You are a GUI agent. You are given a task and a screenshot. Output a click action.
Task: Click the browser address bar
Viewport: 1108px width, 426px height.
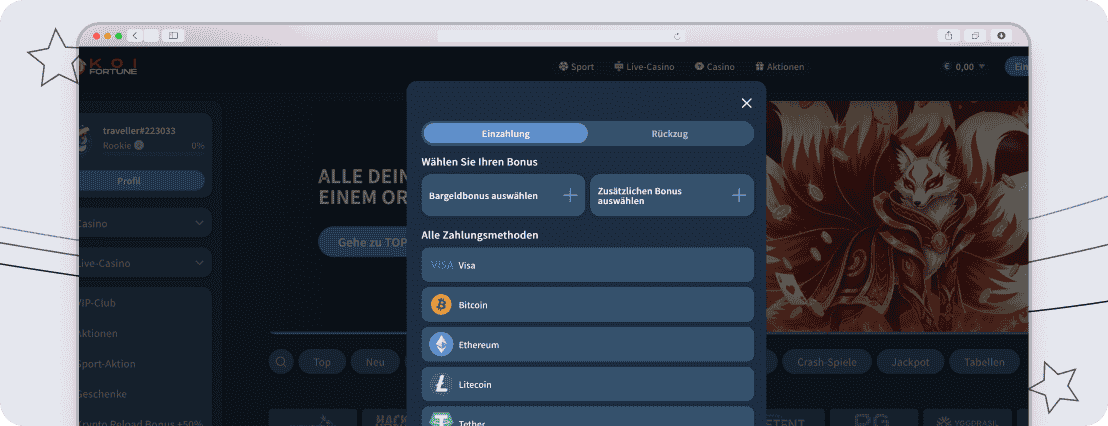pyautogui.click(x=562, y=36)
